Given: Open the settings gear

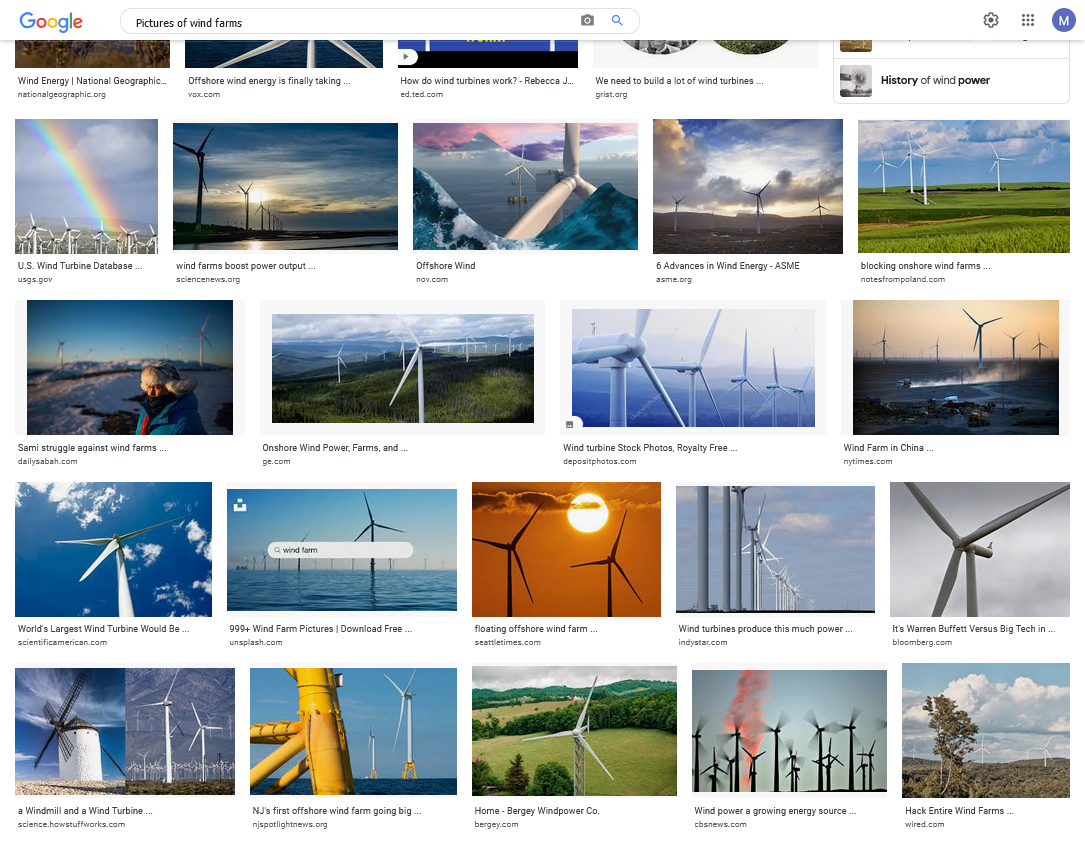Looking at the screenshot, I should point(991,20).
